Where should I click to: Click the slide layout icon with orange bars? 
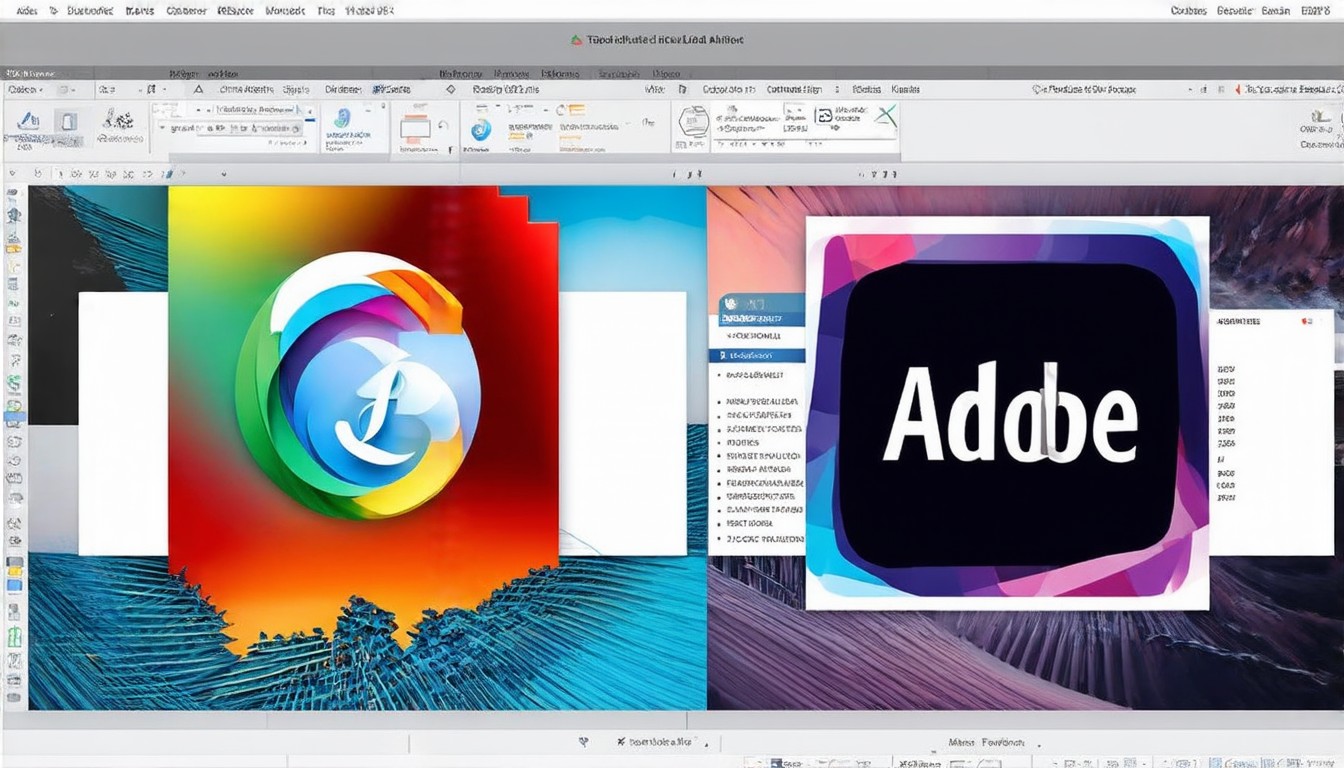point(415,129)
